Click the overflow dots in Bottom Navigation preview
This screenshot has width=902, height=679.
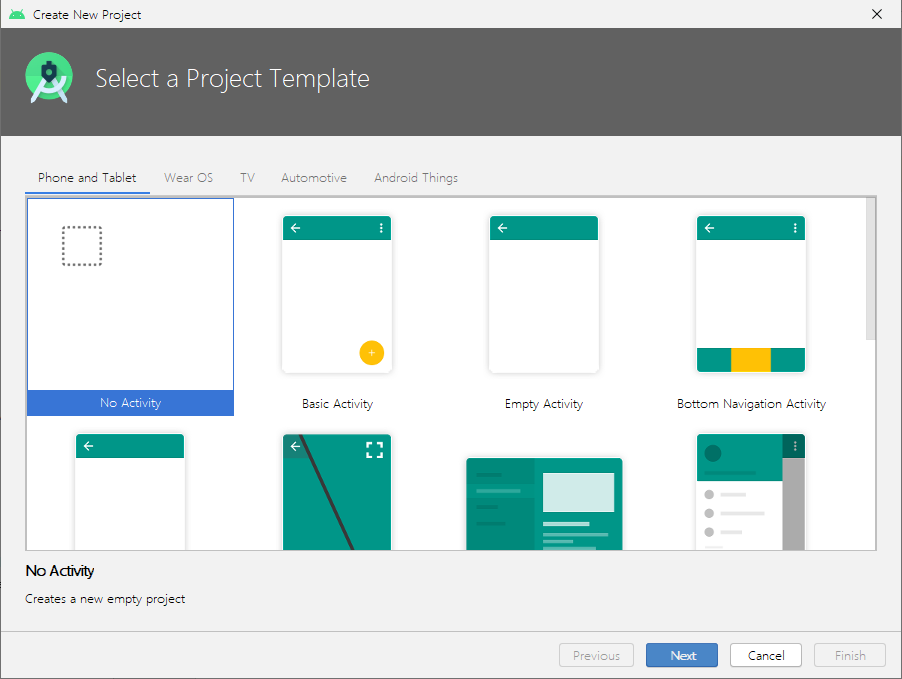point(795,228)
